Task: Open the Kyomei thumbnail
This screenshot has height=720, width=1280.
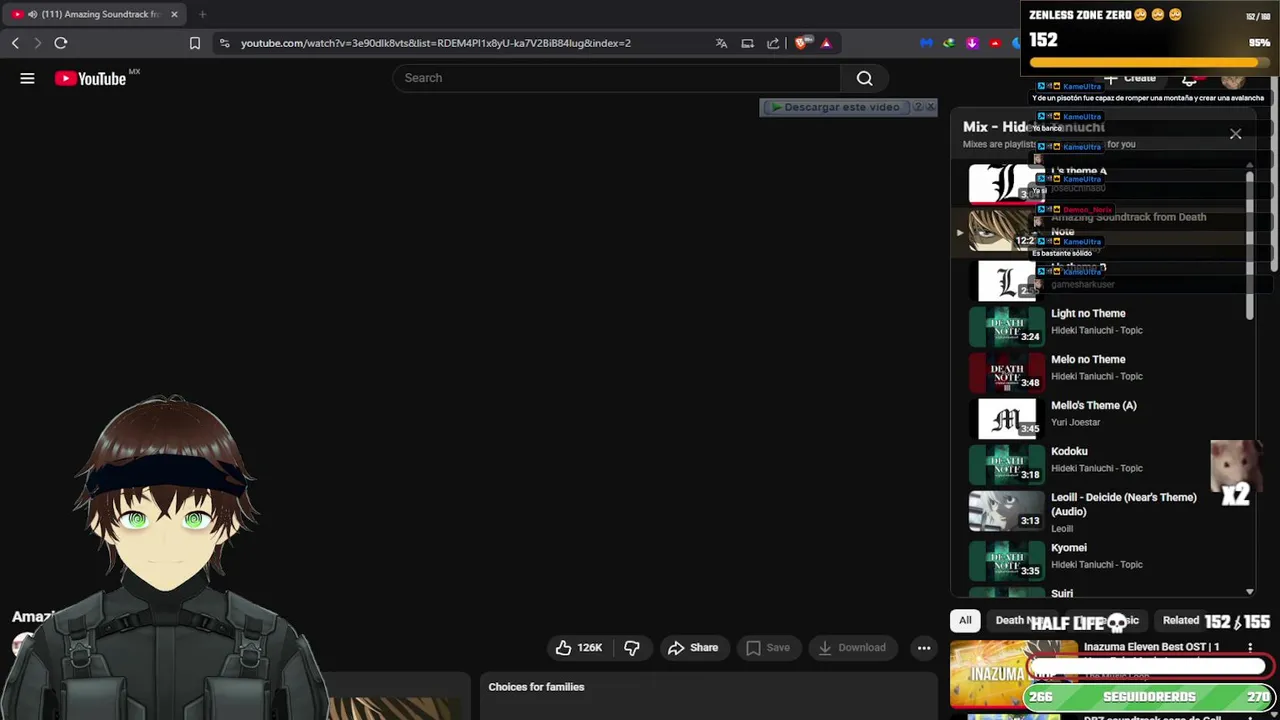Action: point(1006,560)
